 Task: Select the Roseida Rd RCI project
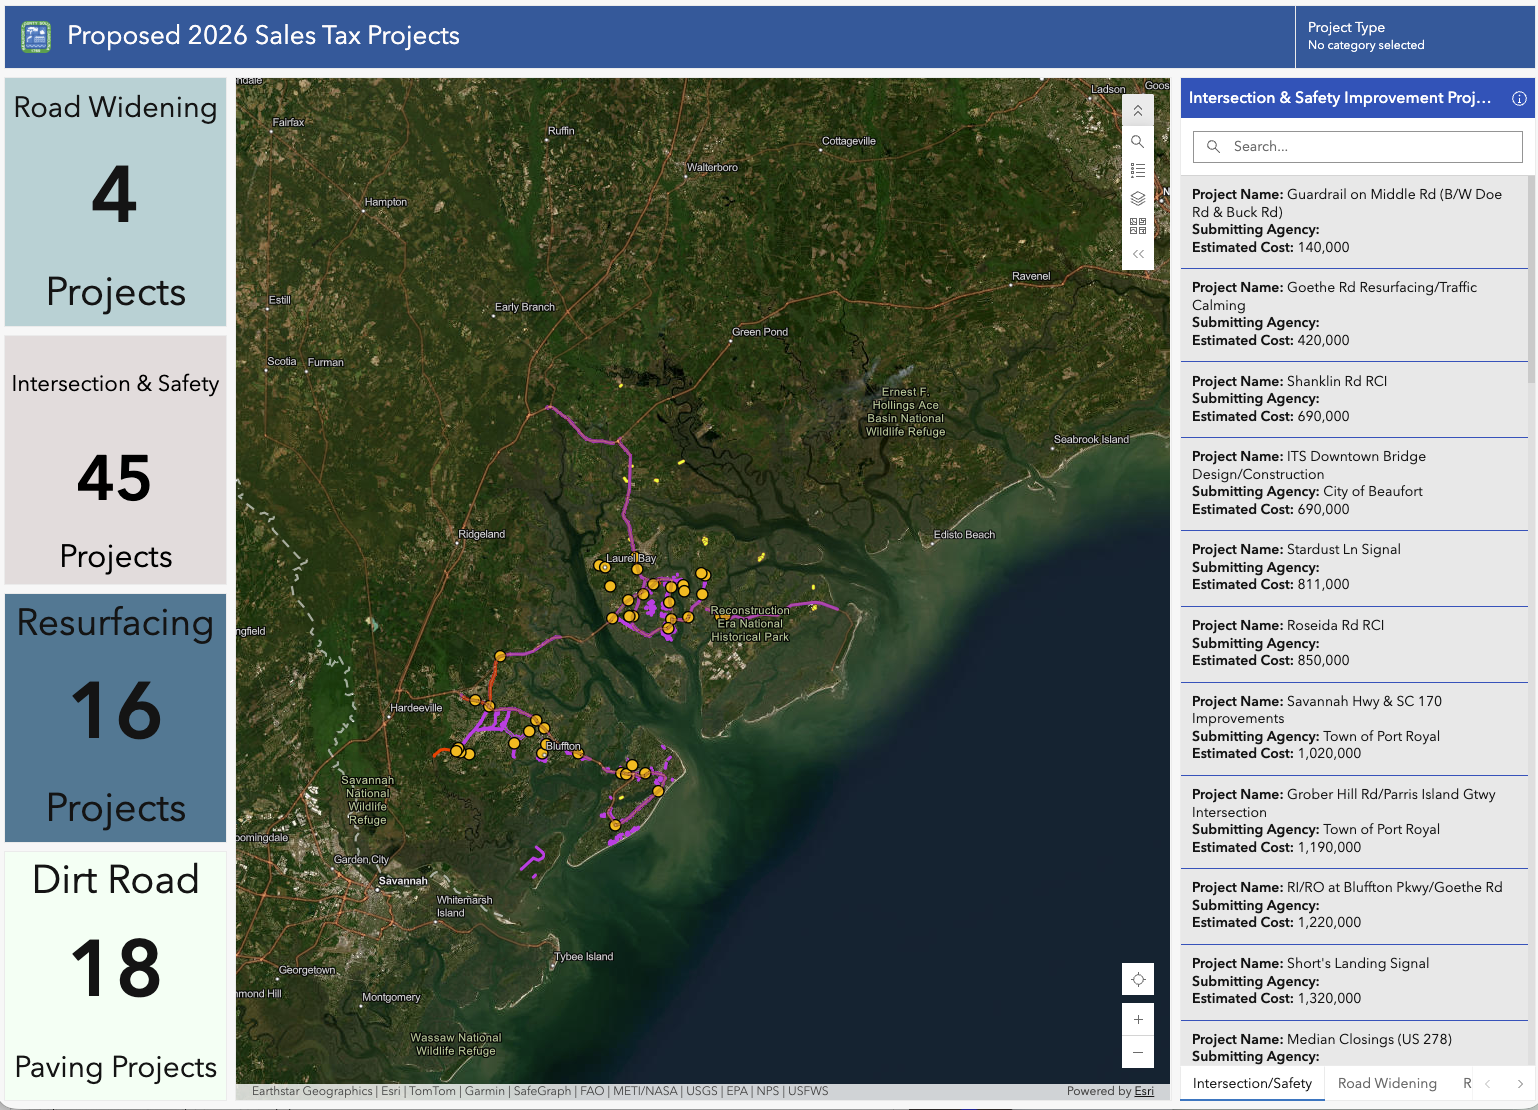[x=1354, y=643]
